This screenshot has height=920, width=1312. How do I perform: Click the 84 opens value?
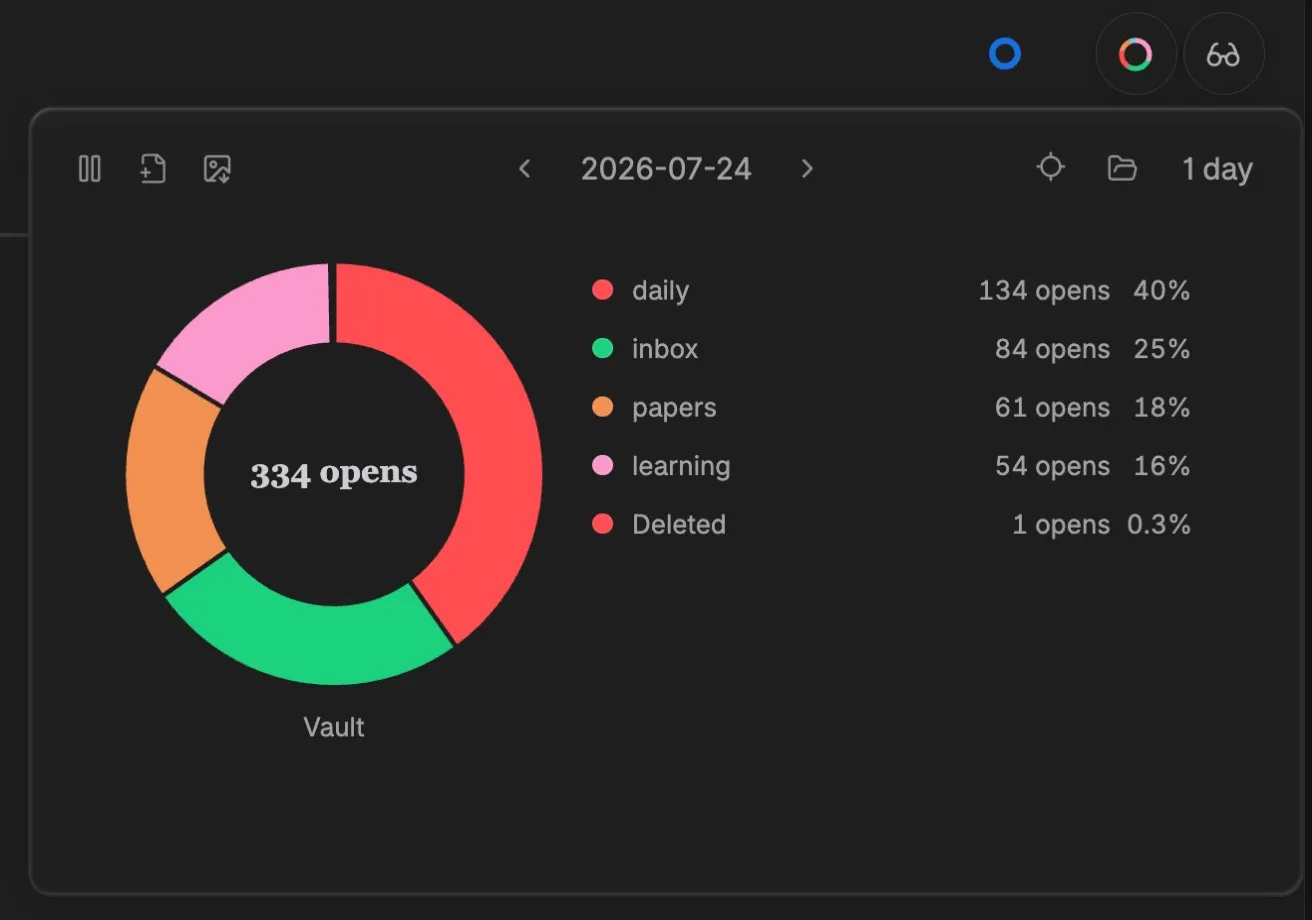(x=1052, y=349)
